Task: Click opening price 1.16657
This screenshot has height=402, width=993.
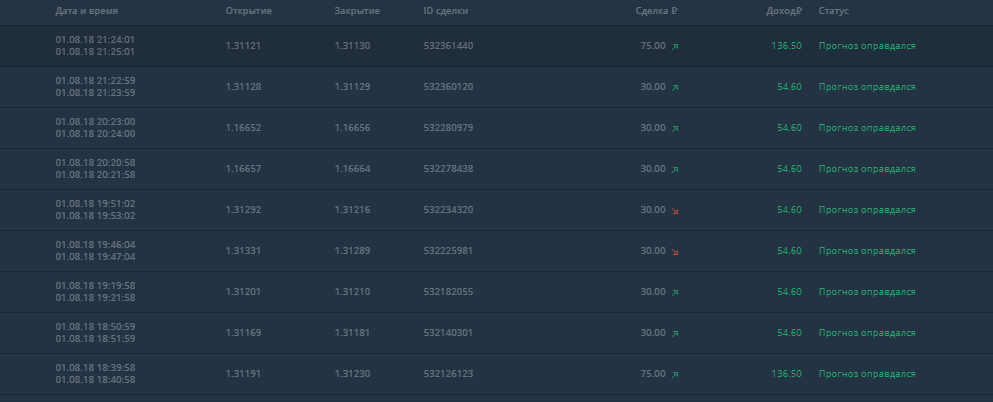Action: point(243,168)
